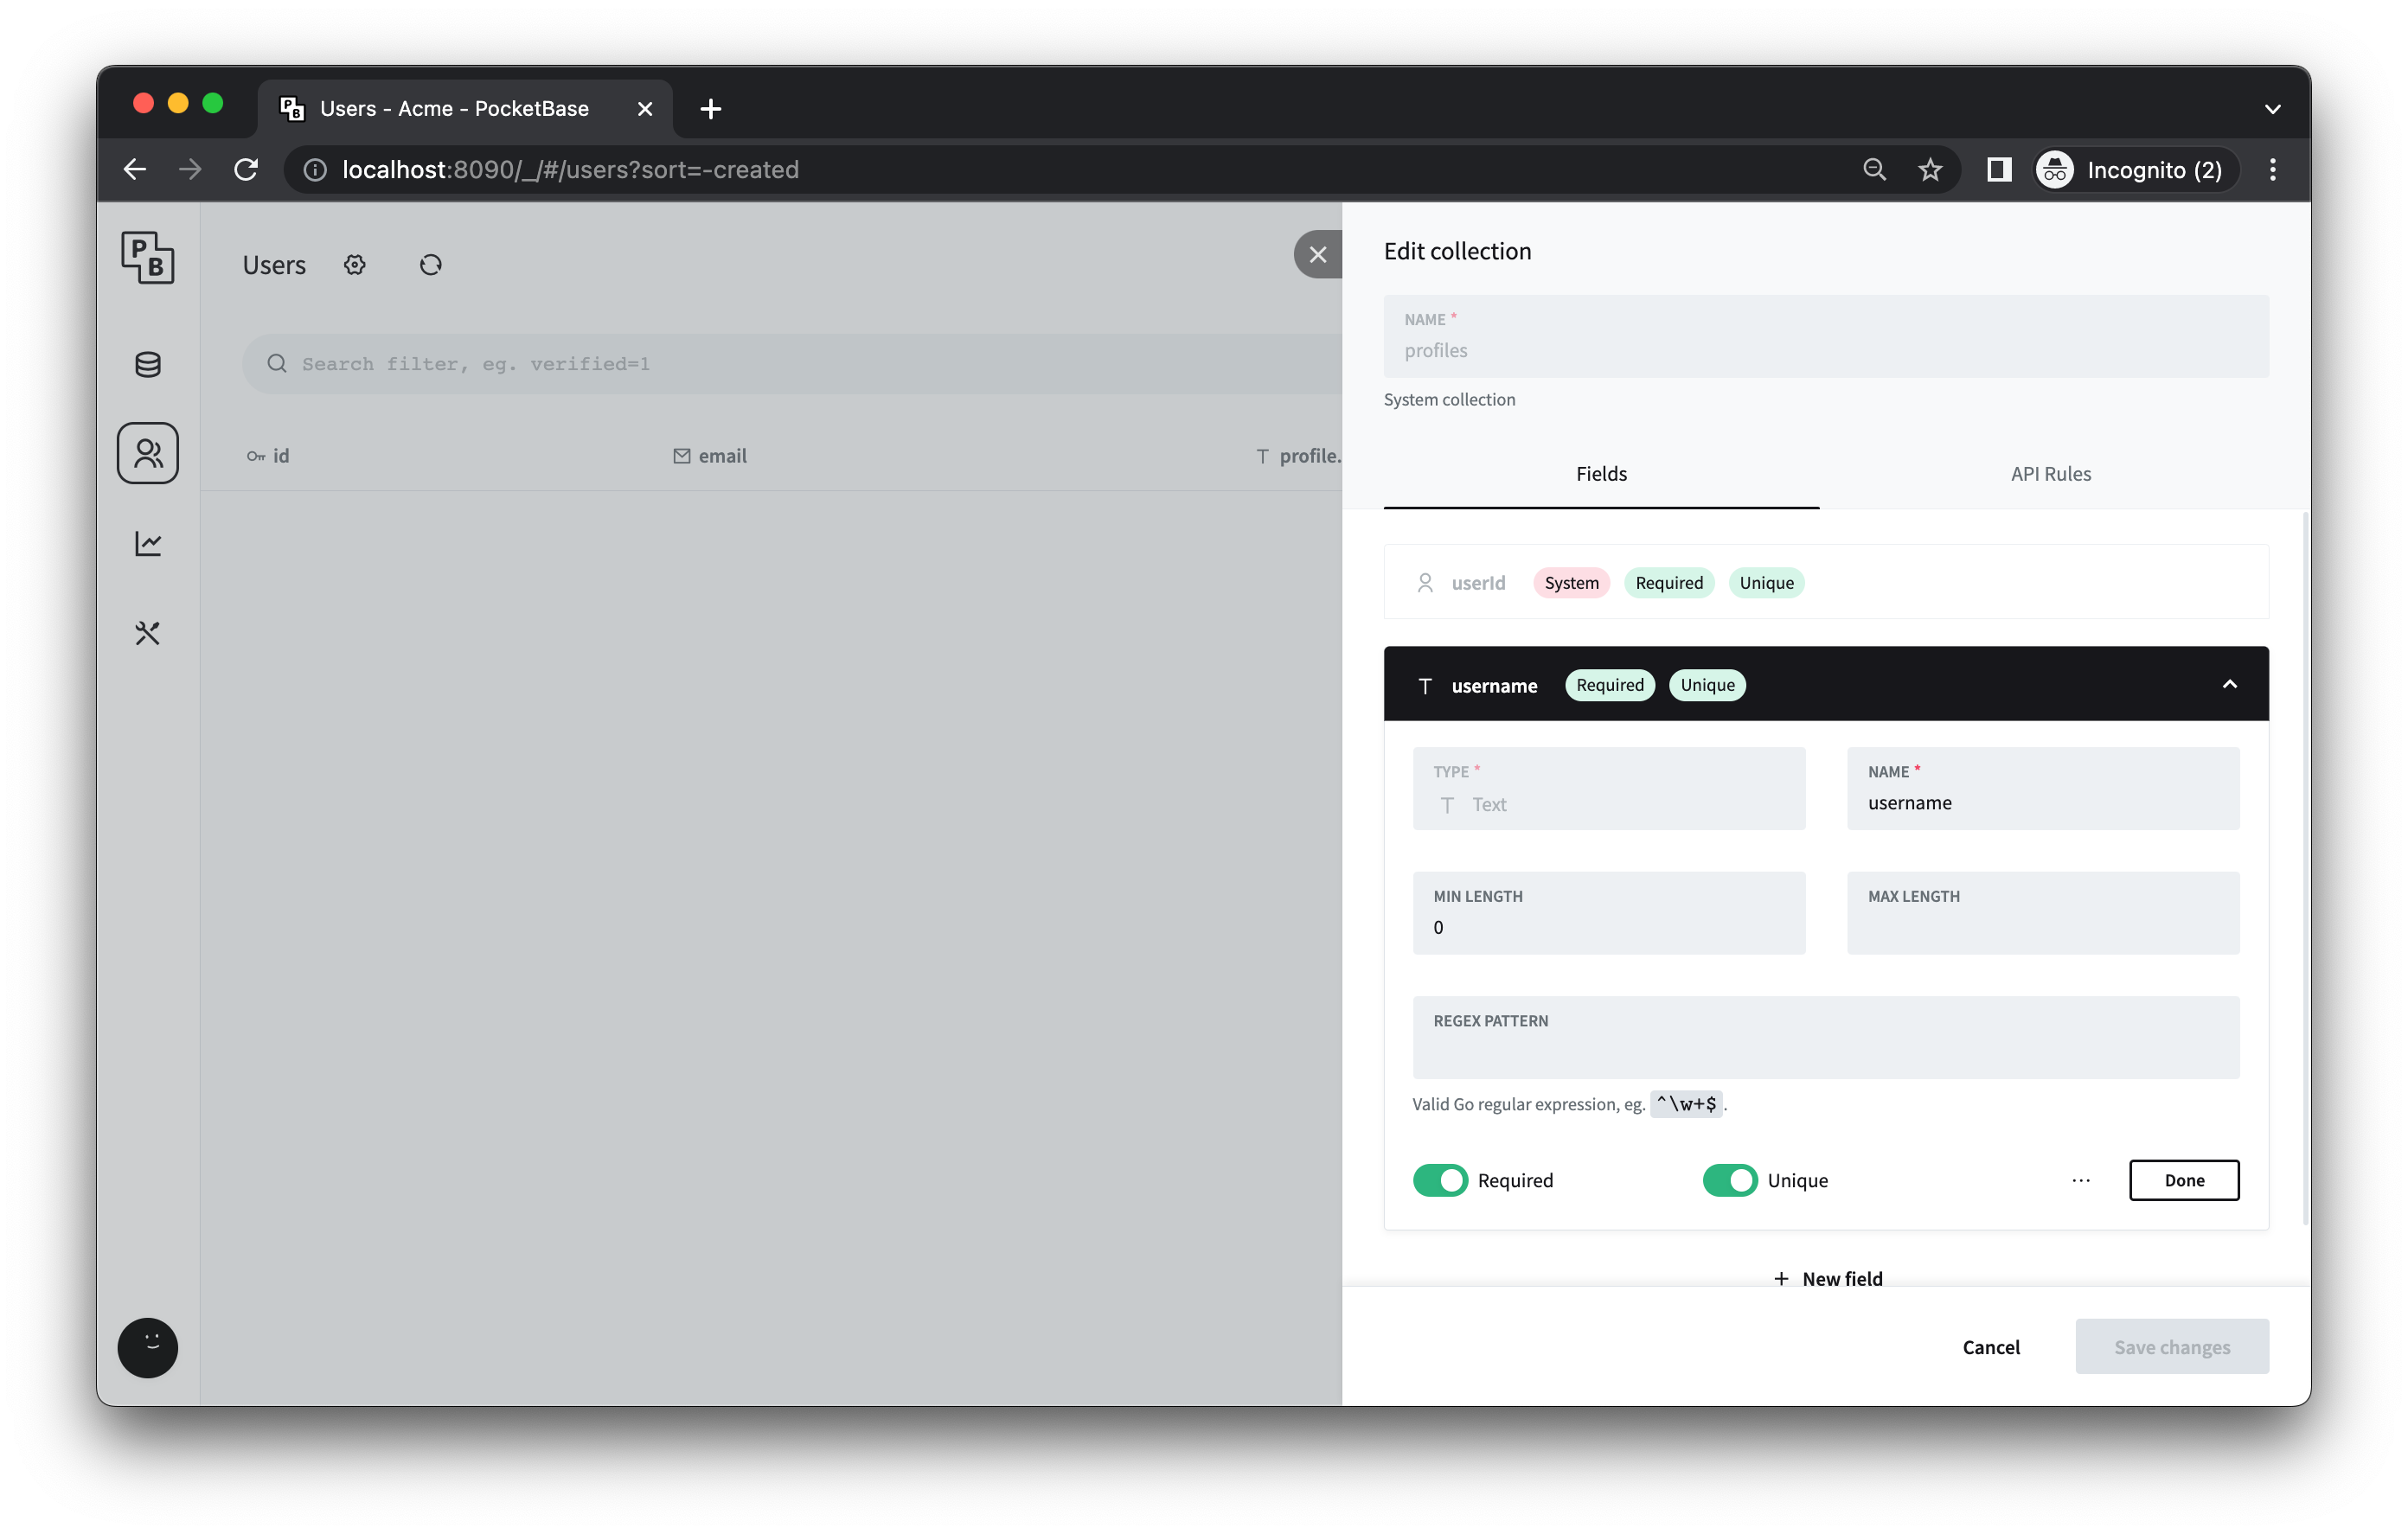Click the Users search filter box

tap(791, 363)
